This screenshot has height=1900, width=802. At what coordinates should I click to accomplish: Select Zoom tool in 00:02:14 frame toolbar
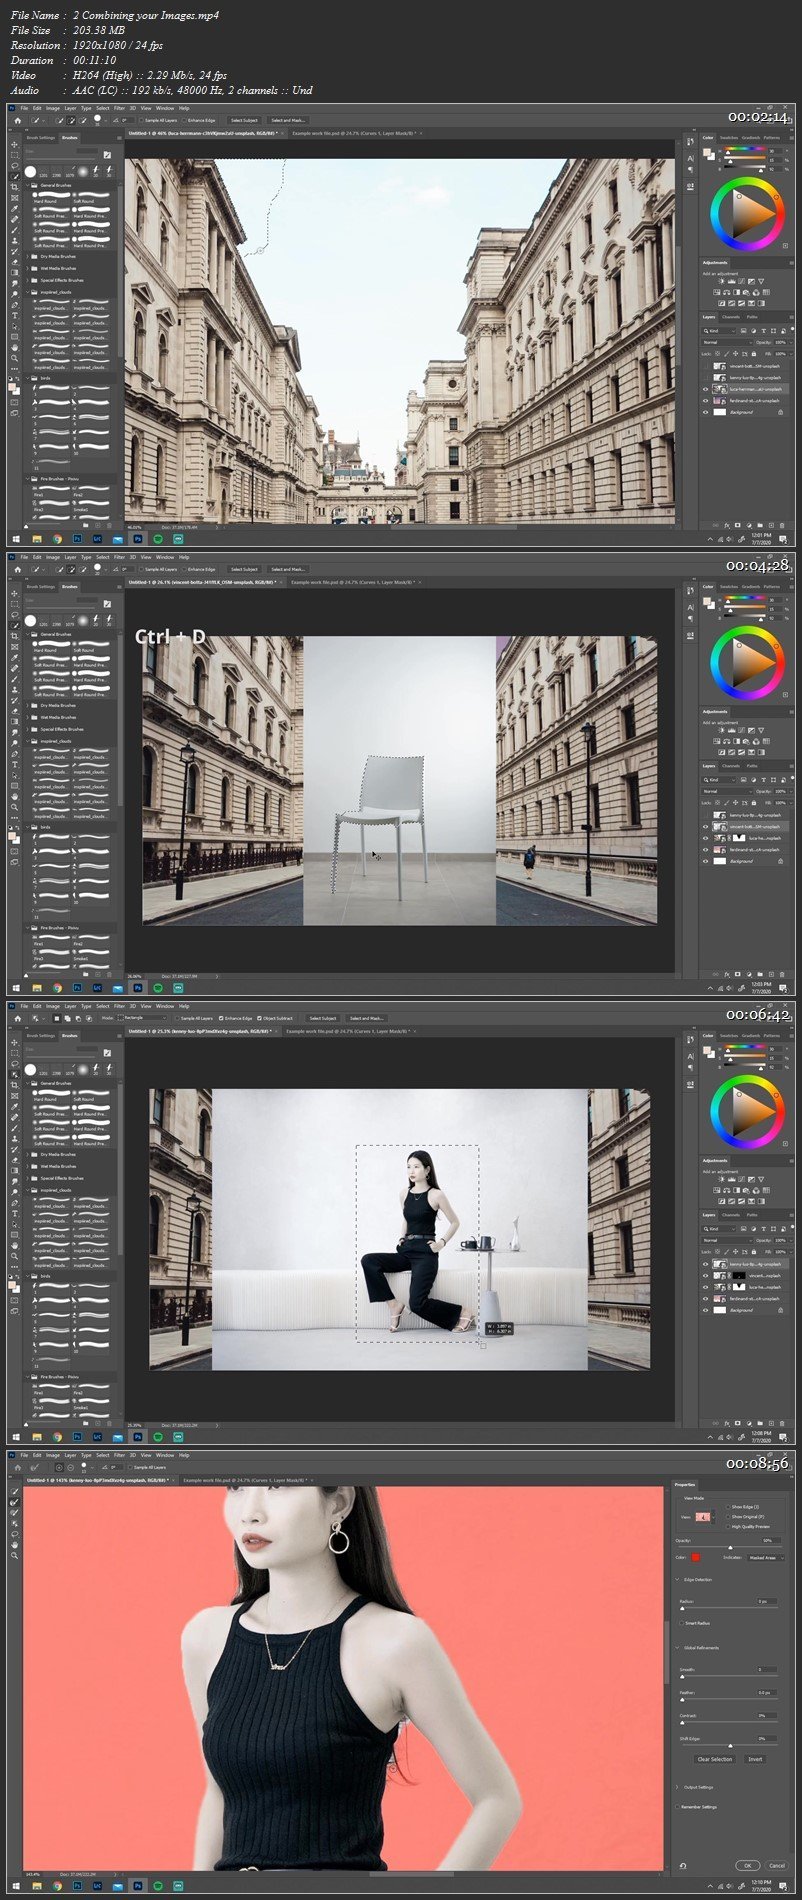click(15, 358)
